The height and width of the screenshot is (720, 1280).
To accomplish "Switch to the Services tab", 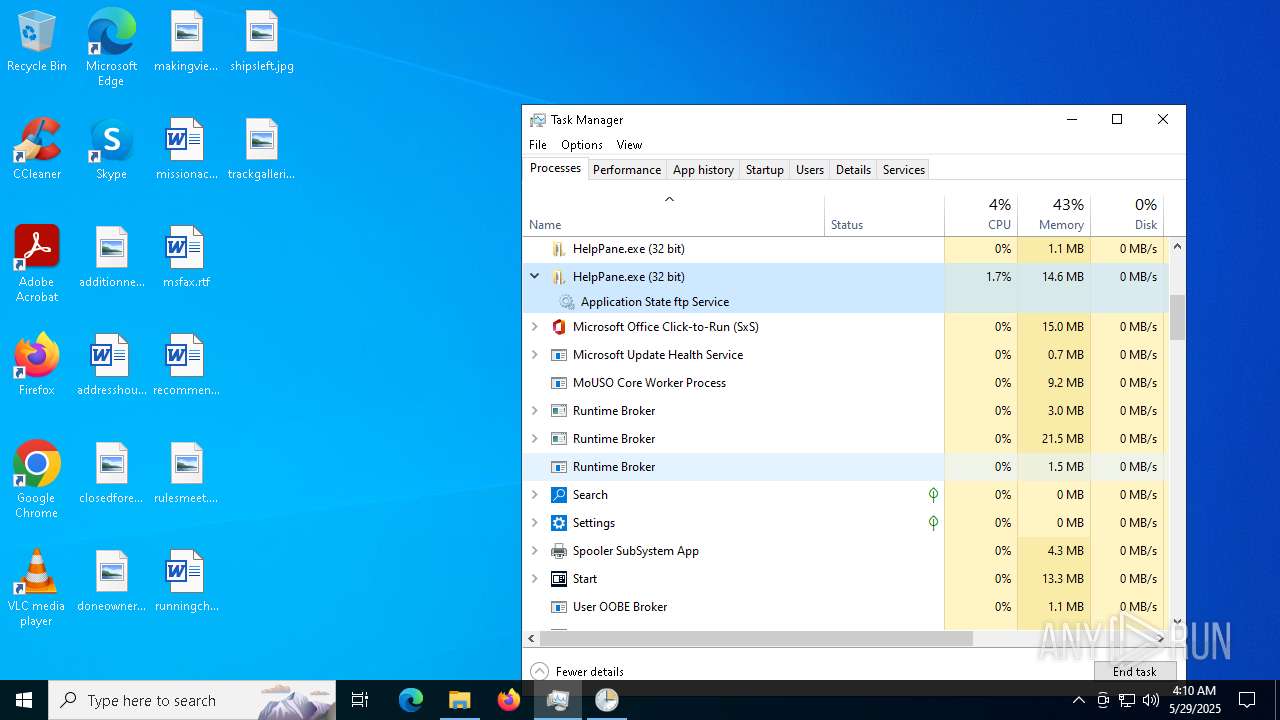I will click(904, 170).
